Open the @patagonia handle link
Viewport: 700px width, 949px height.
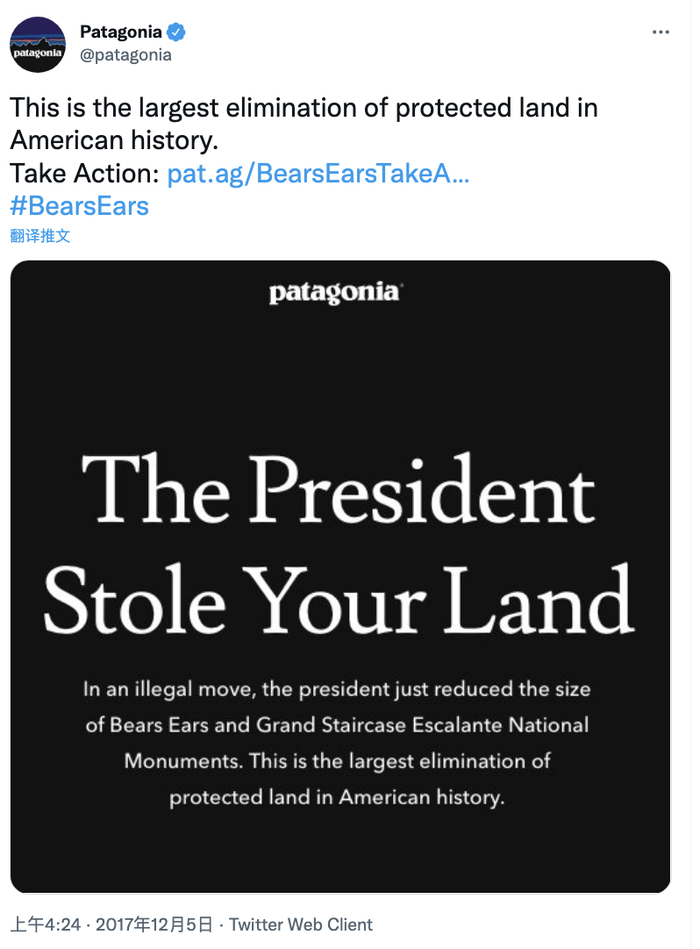125,55
